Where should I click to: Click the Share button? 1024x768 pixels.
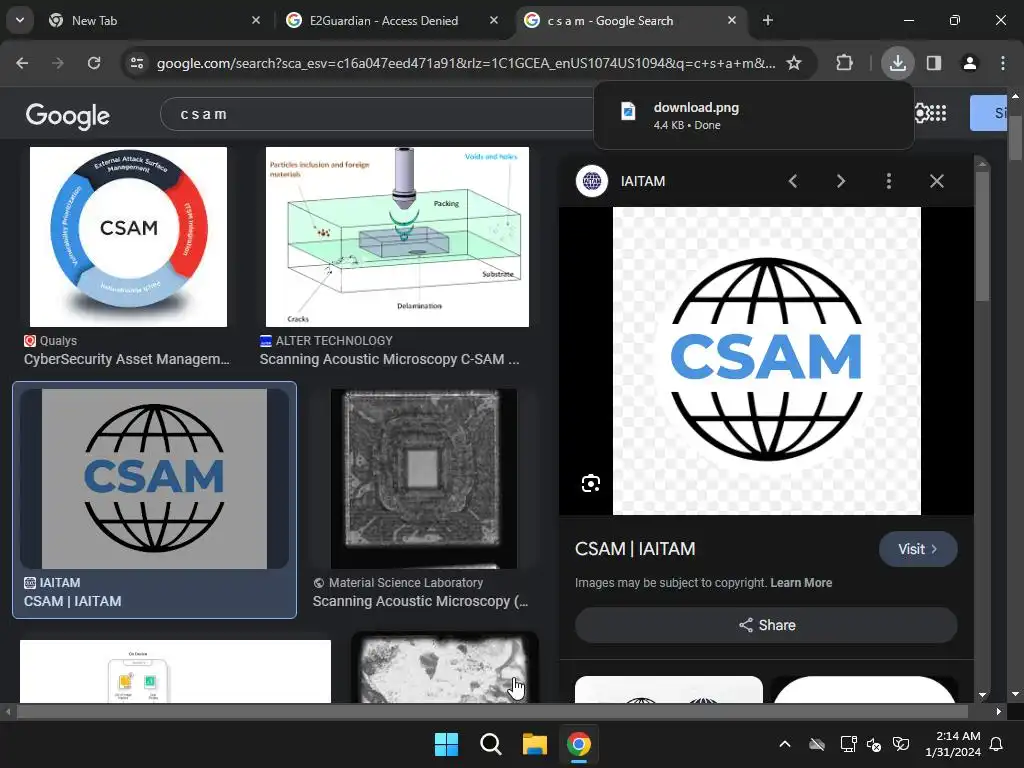point(766,625)
